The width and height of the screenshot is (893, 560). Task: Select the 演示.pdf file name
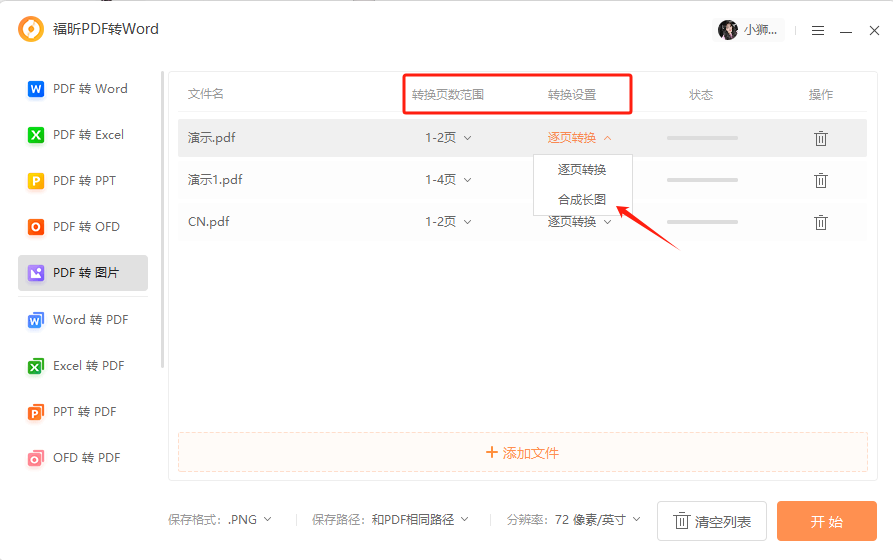(211, 138)
